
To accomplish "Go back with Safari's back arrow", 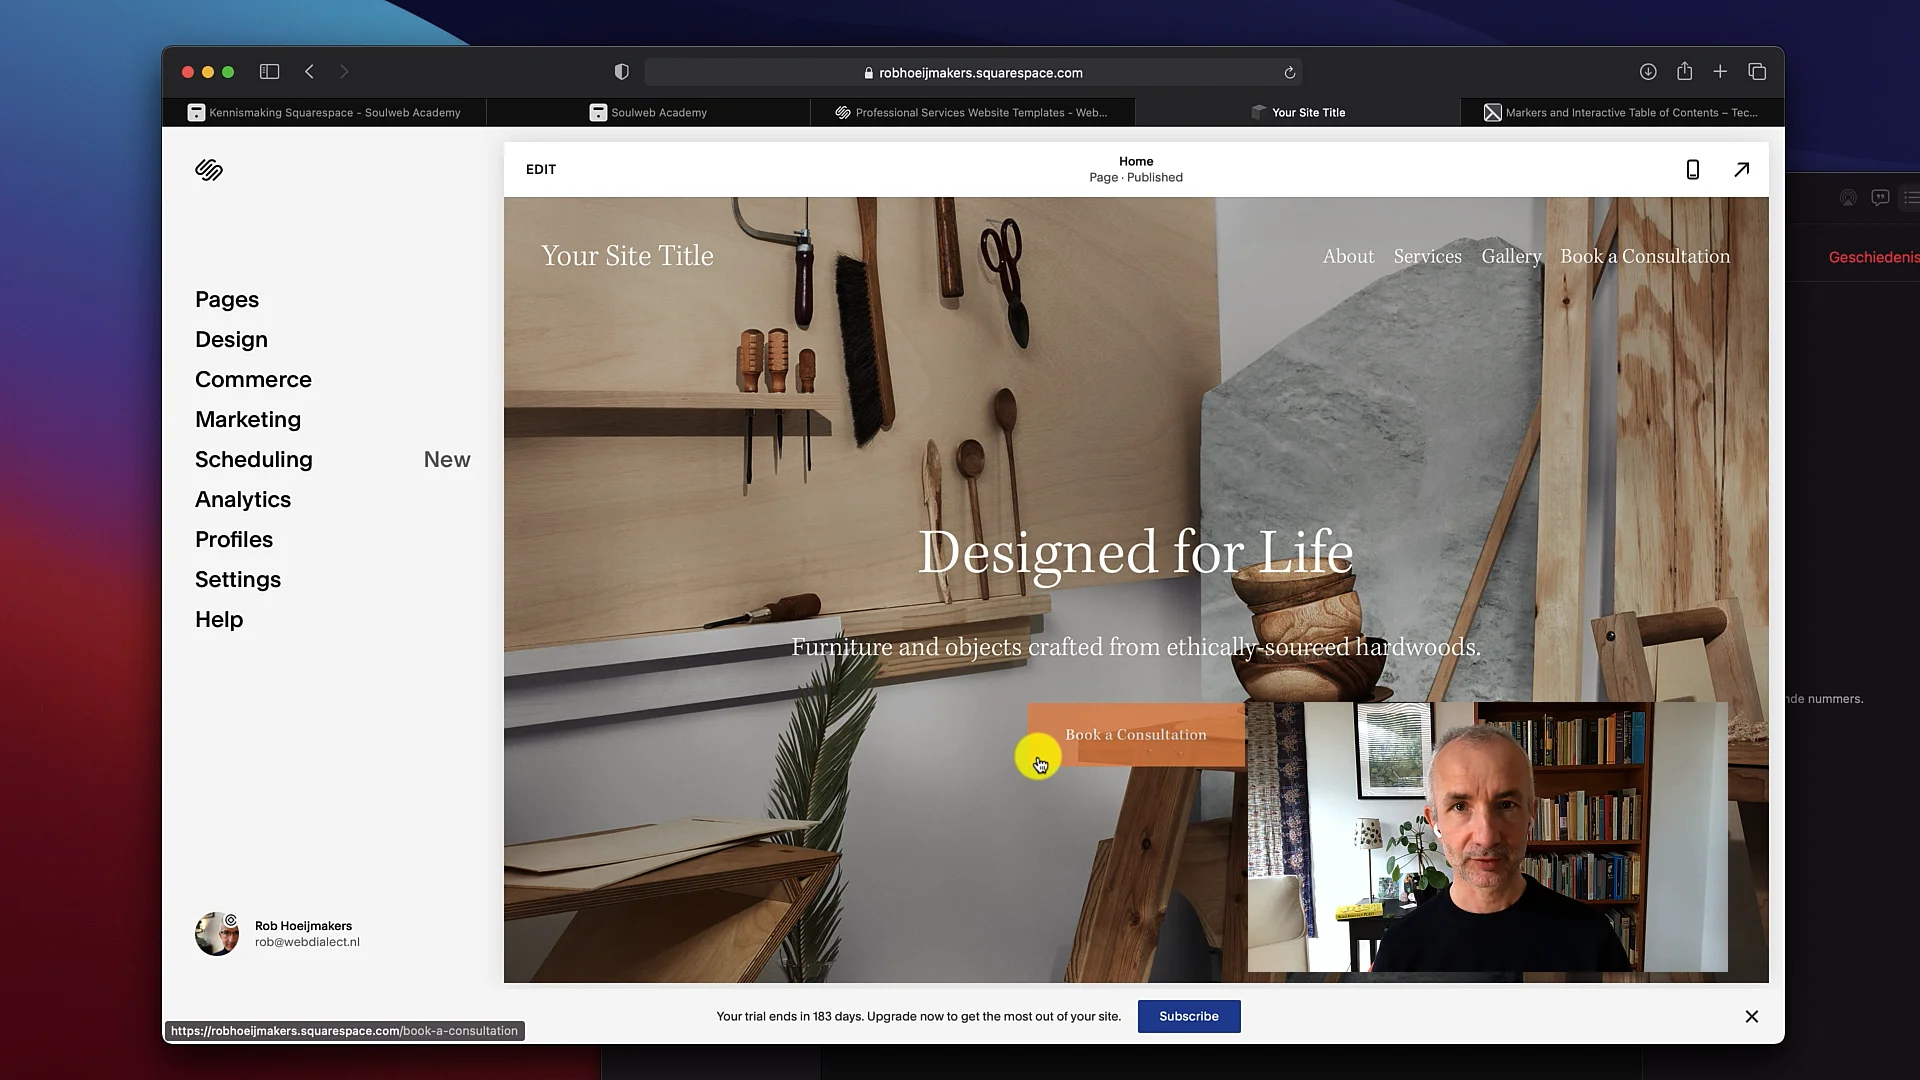I will point(310,72).
